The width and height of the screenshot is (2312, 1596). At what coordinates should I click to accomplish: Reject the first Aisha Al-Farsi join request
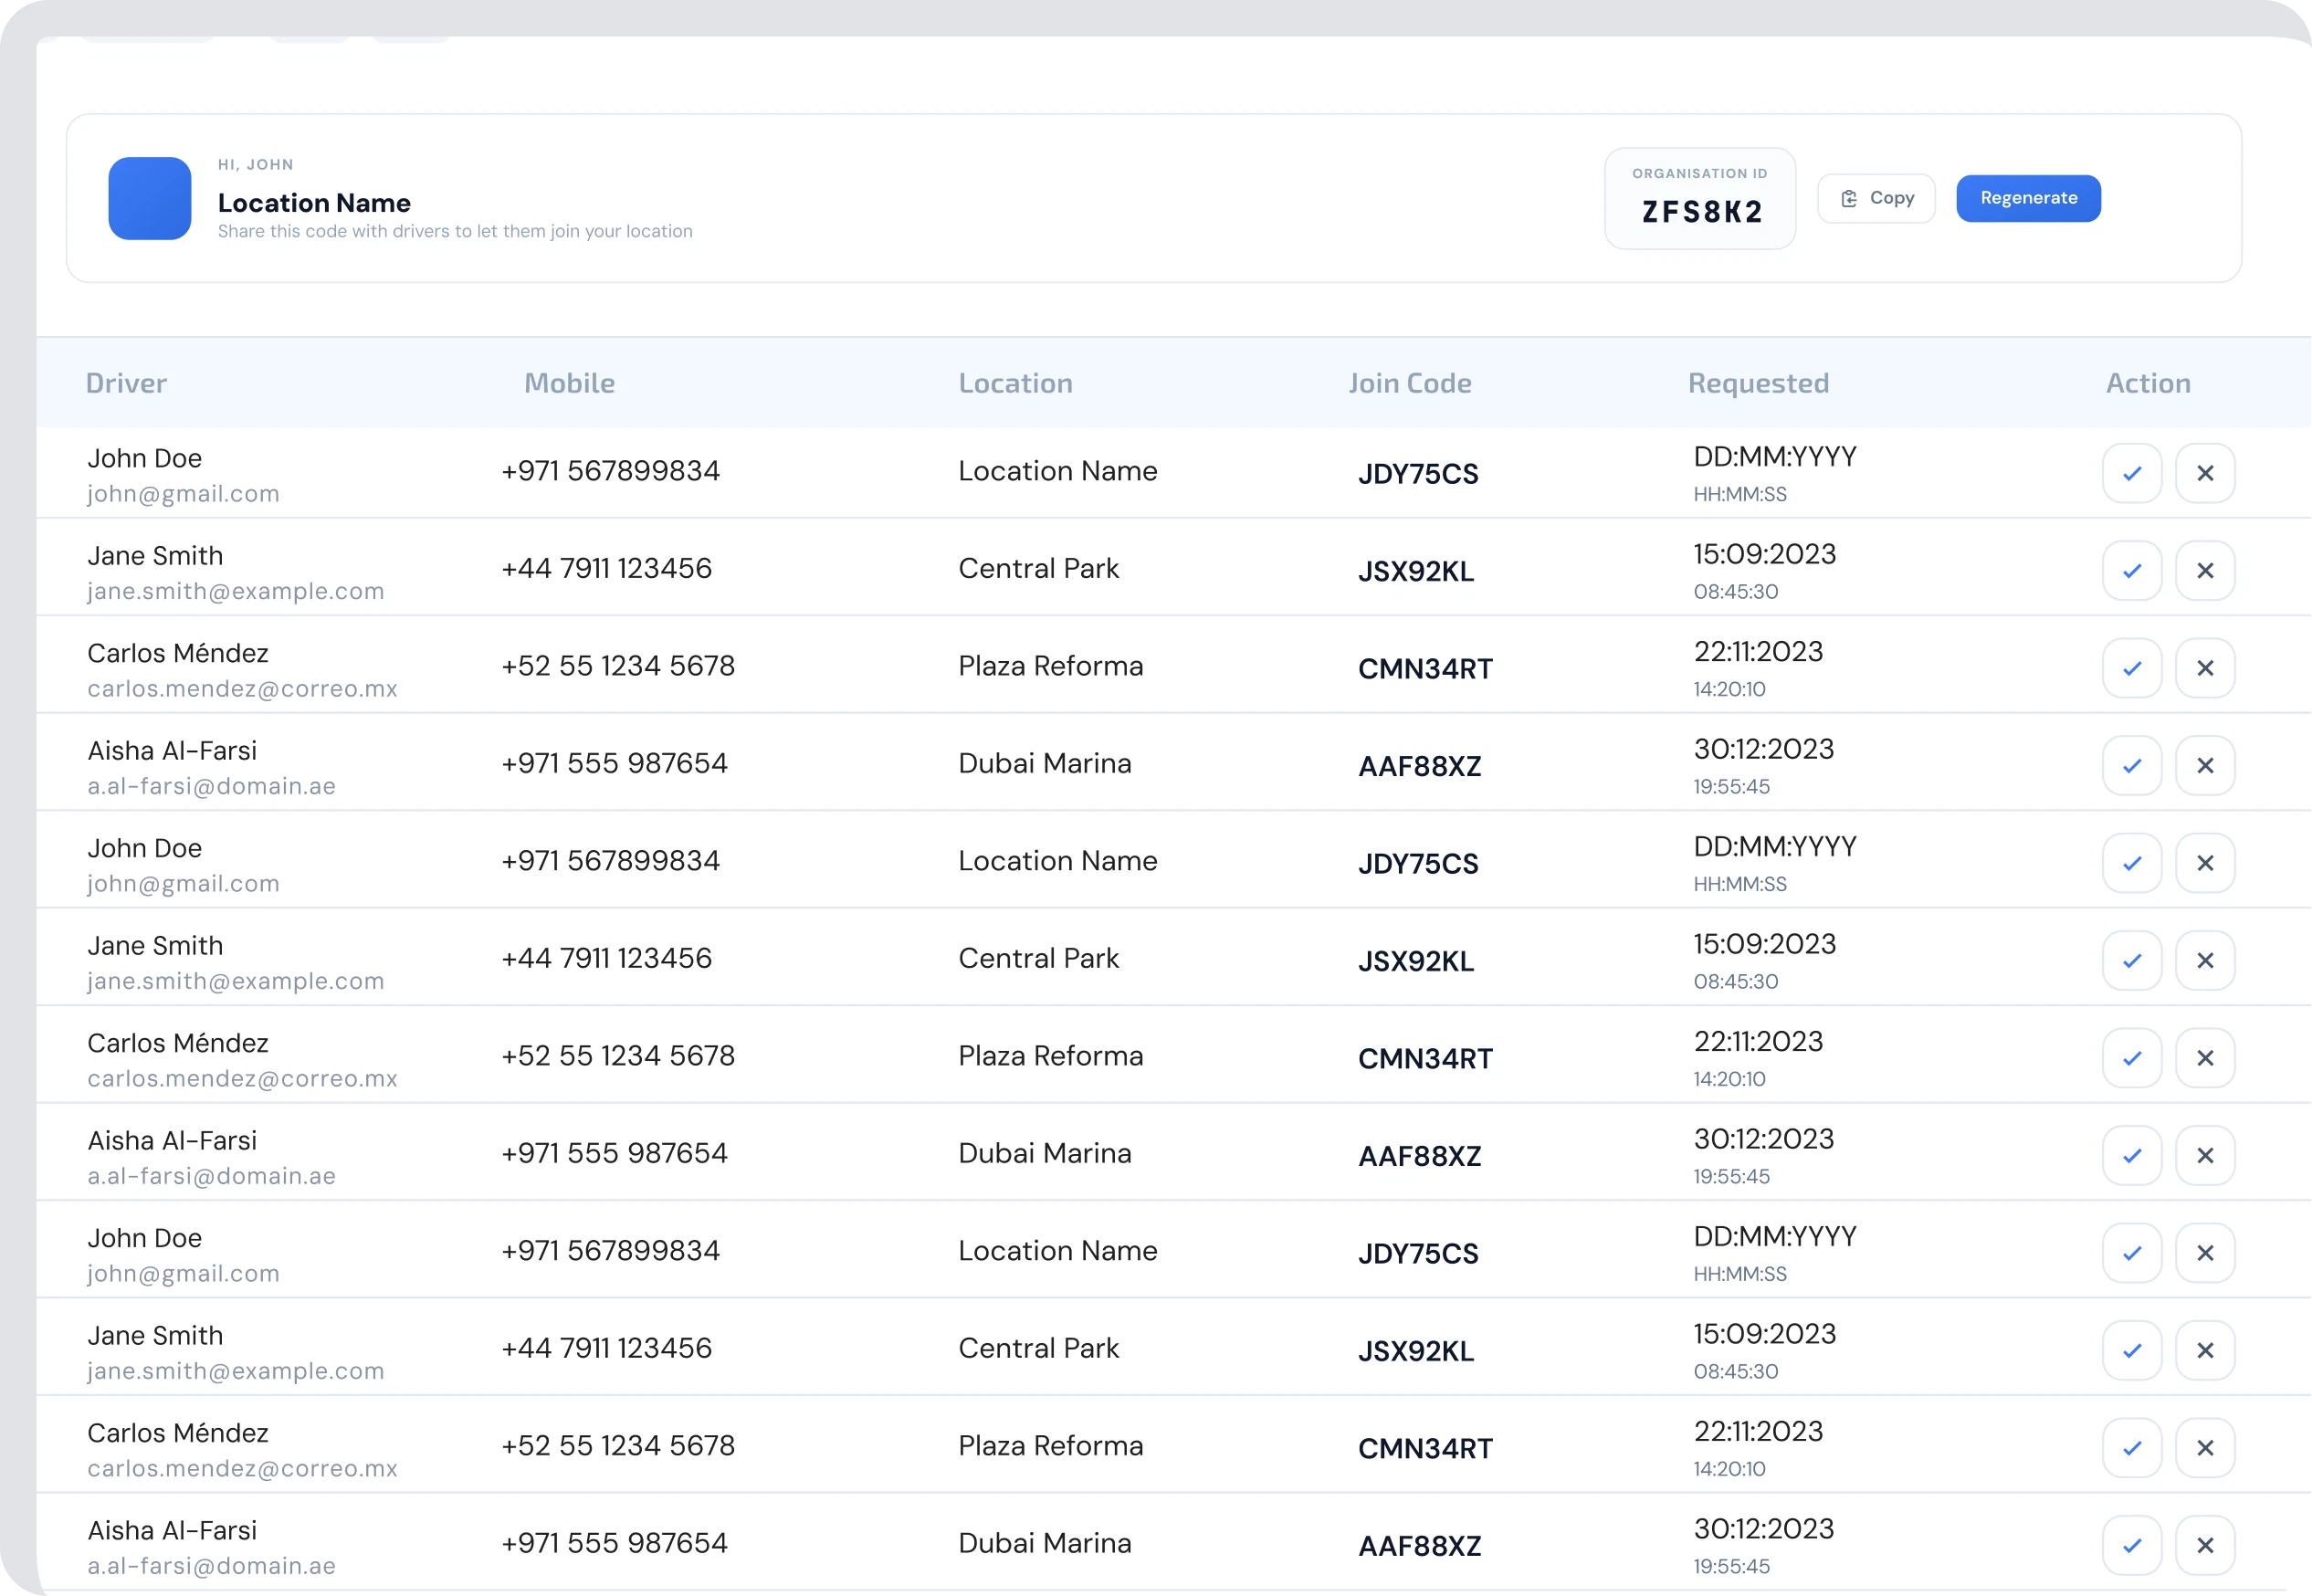click(x=2205, y=766)
